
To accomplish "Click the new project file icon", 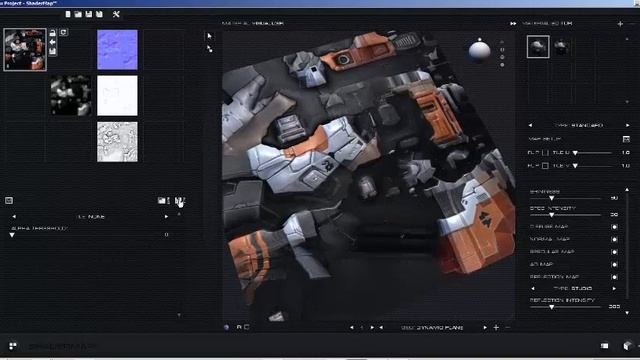I will click(x=68, y=14).
